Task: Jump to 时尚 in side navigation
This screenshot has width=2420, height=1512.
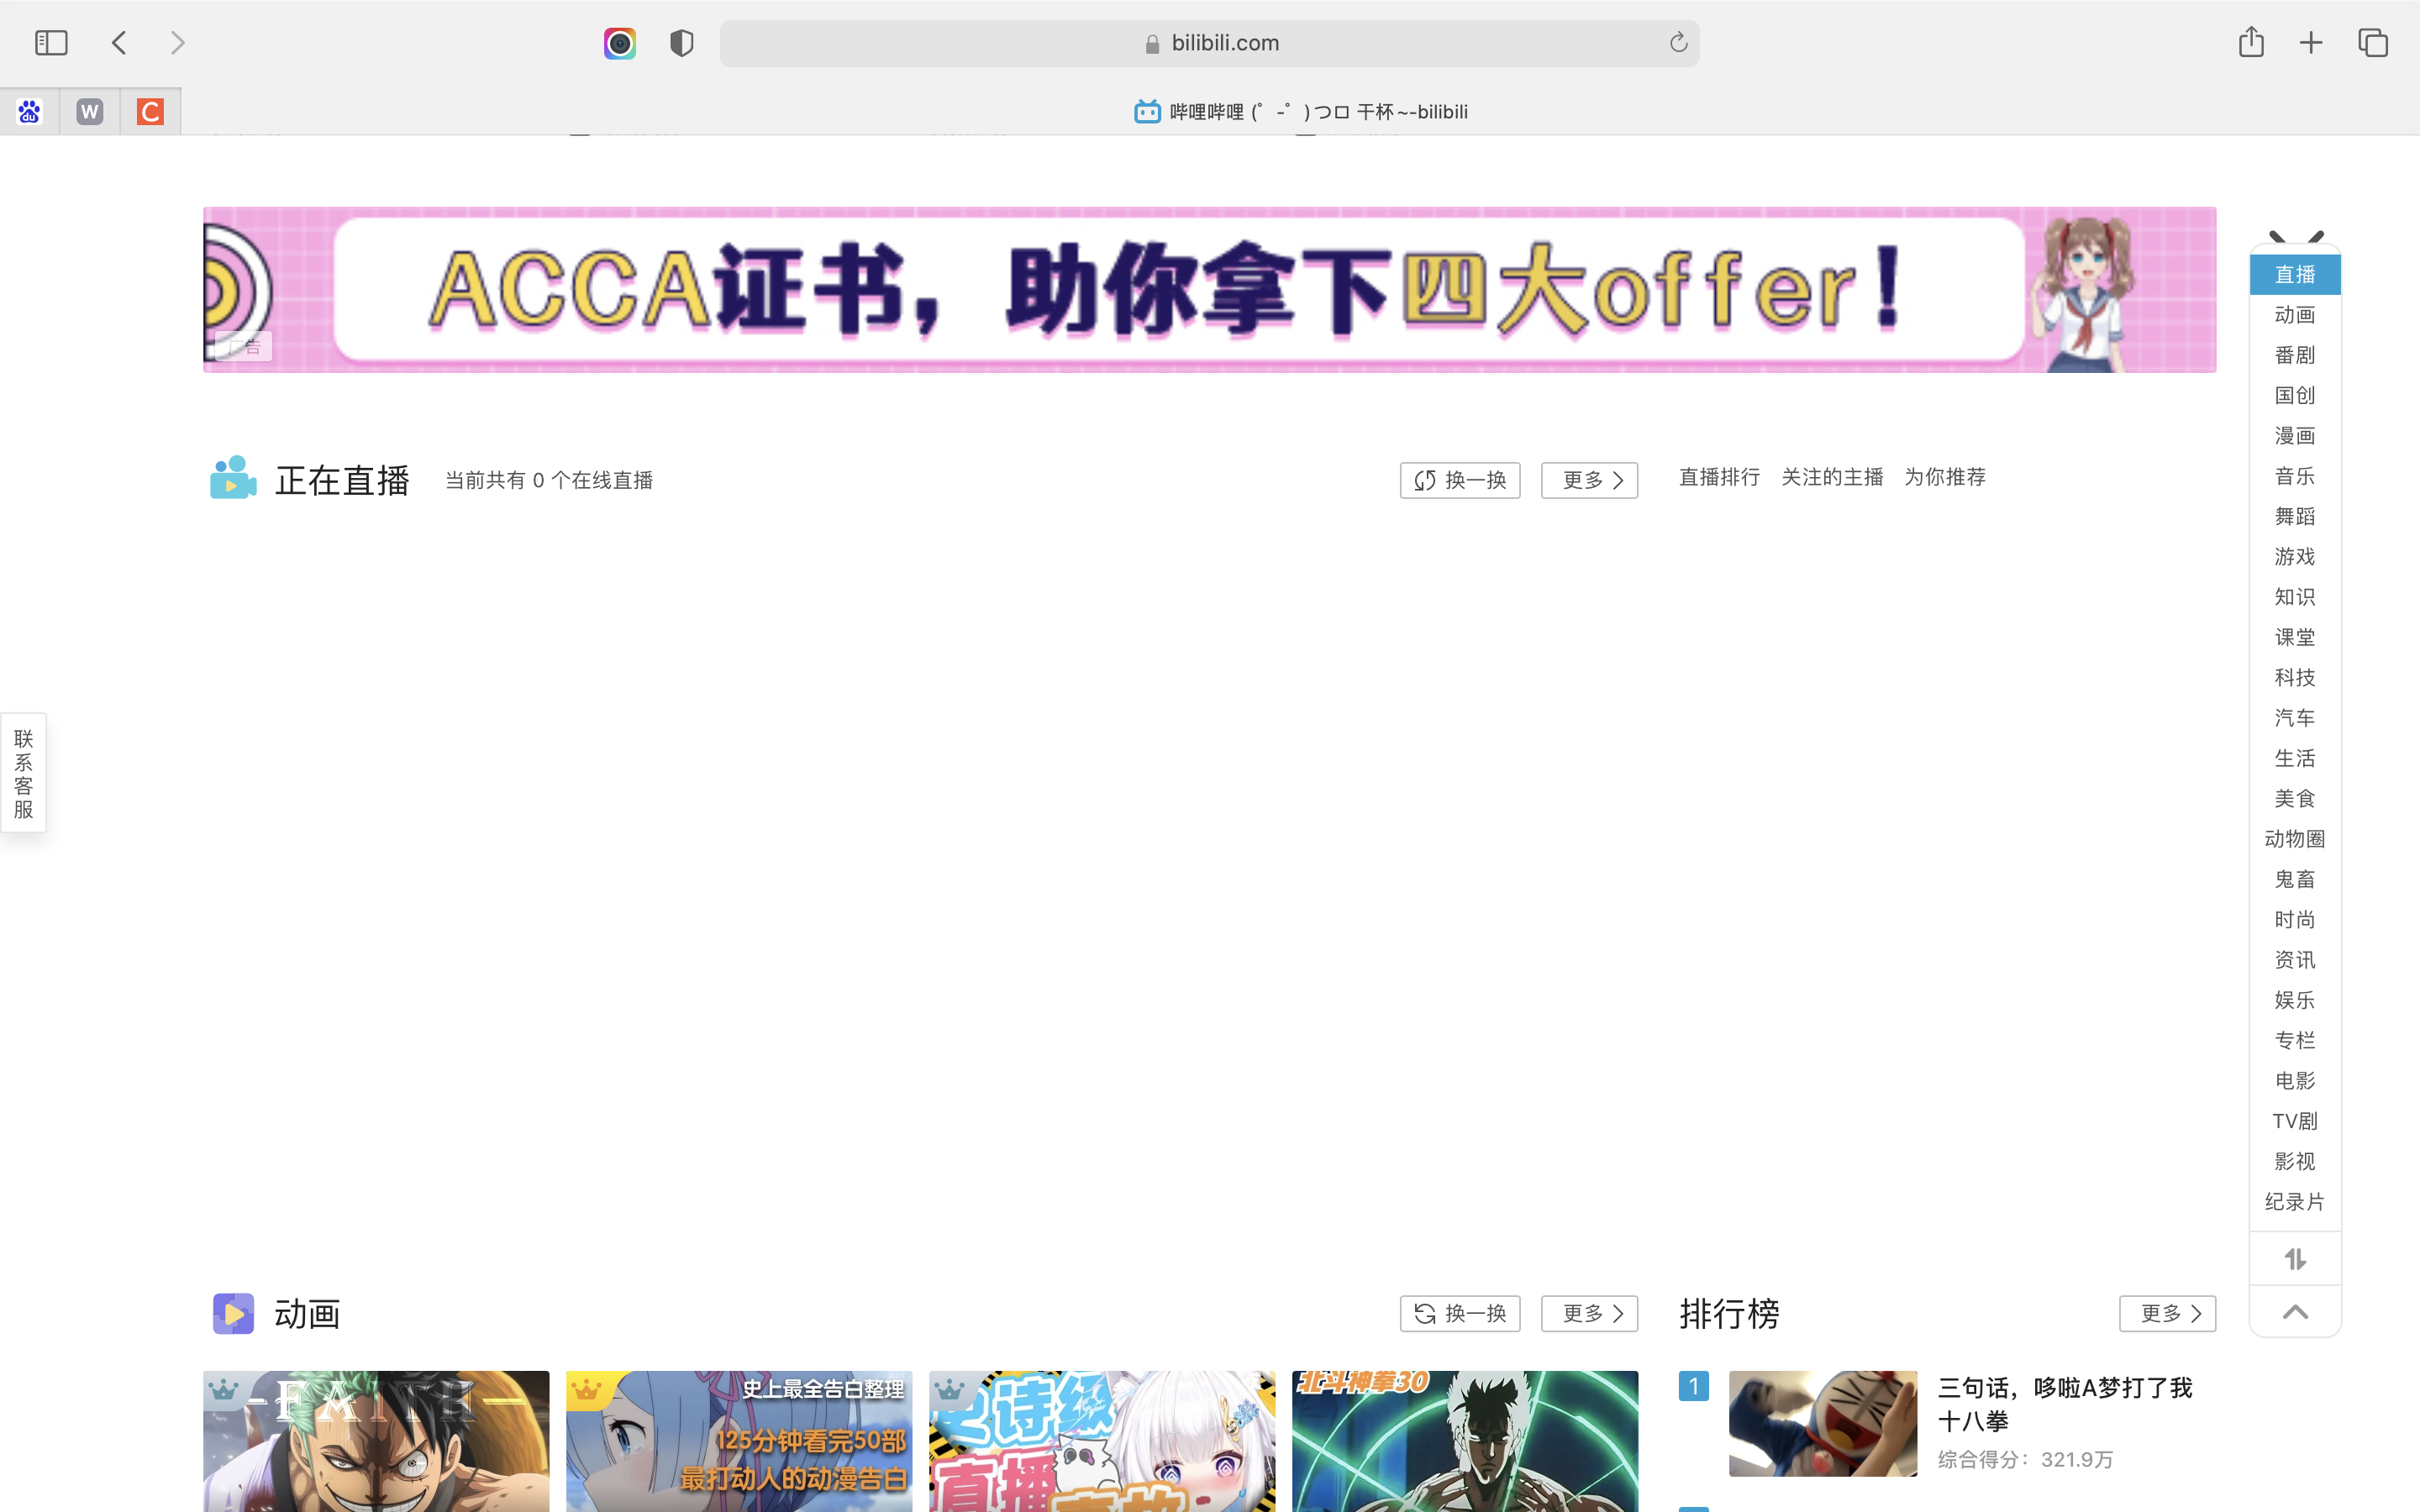Action: pyautogui.click(x=2295, y=920)
